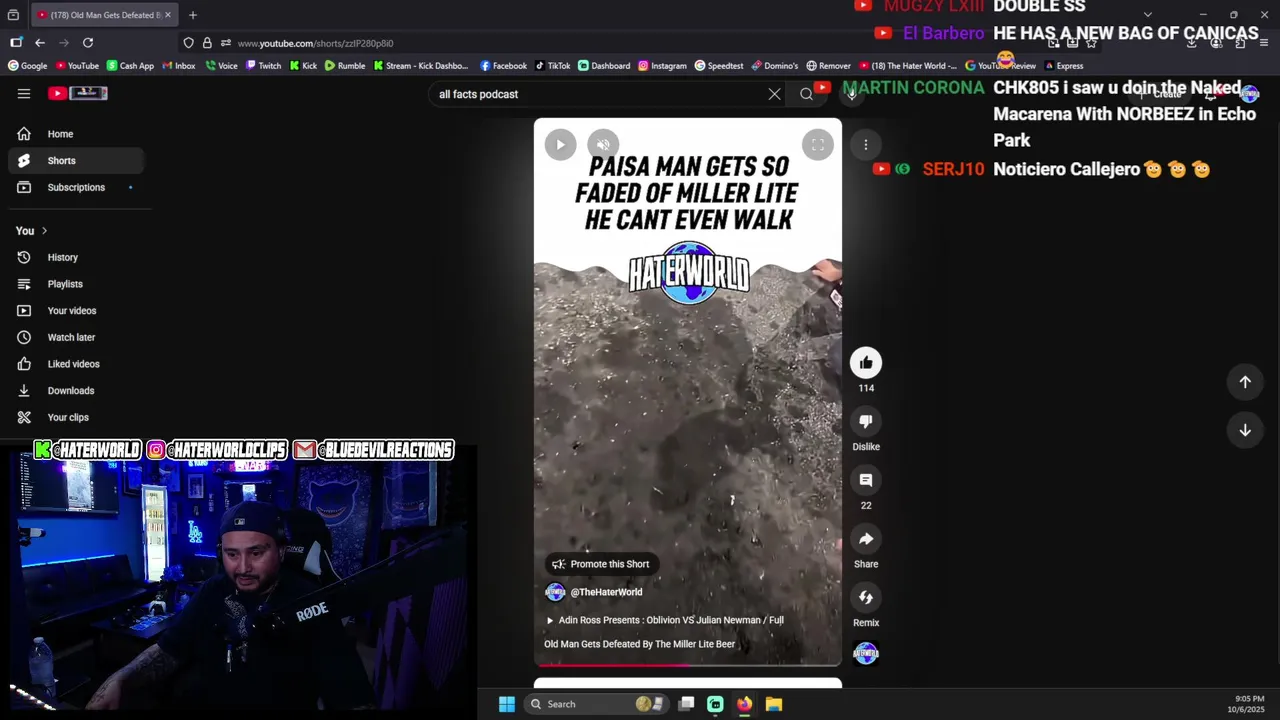Image resolution: width=1280 pixels, height=720 pixels.
Task: Open the Kick bookmark
Action: (303, 66)
